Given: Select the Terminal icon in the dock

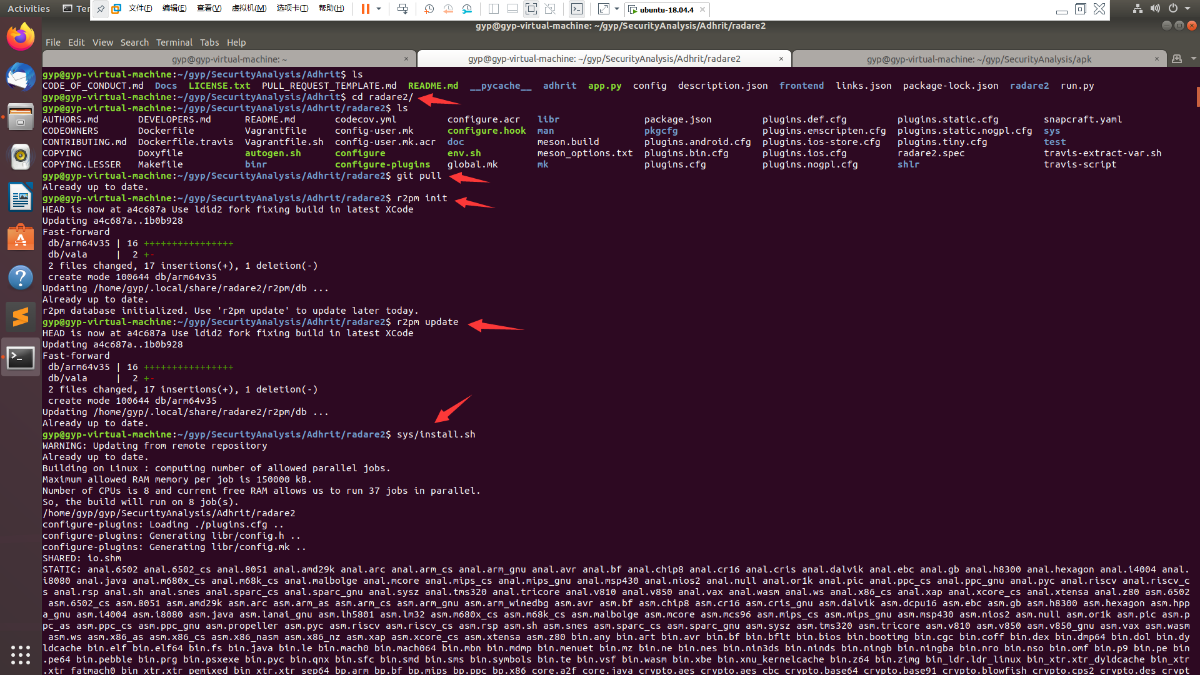Looking at the screenshot, I should pyautogui.click(x=19, y=358).
